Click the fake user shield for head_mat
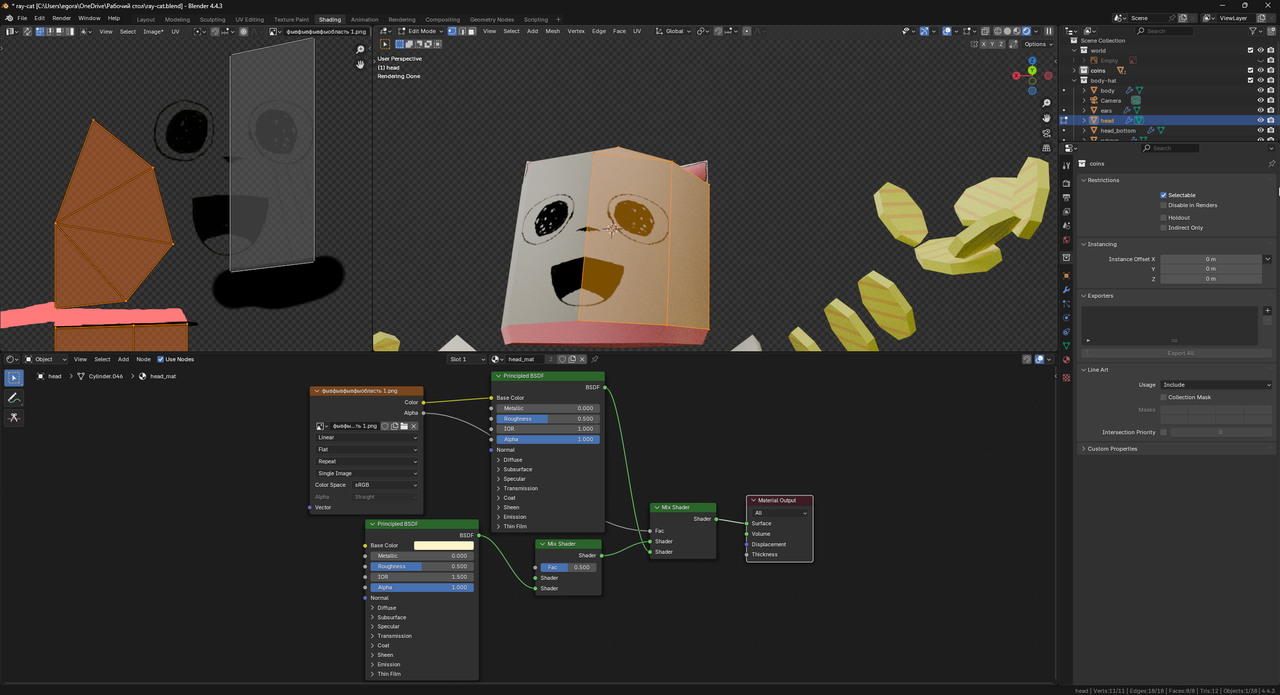The height and width of the screenshot is (695, 1280). [562, 359]
